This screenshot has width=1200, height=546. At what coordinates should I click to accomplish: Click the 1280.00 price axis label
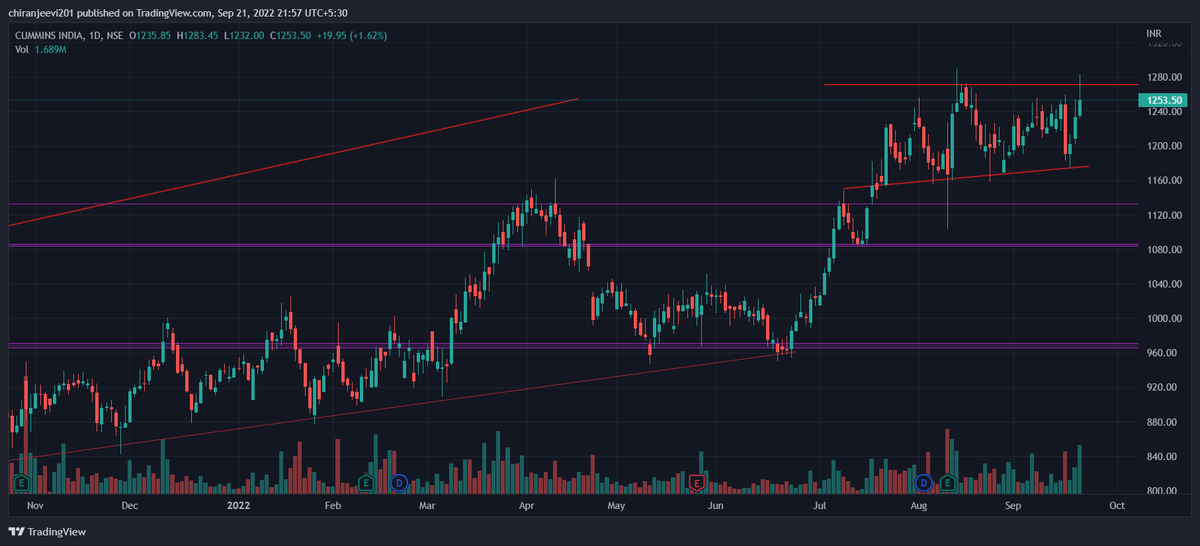tap(1164, 77)
